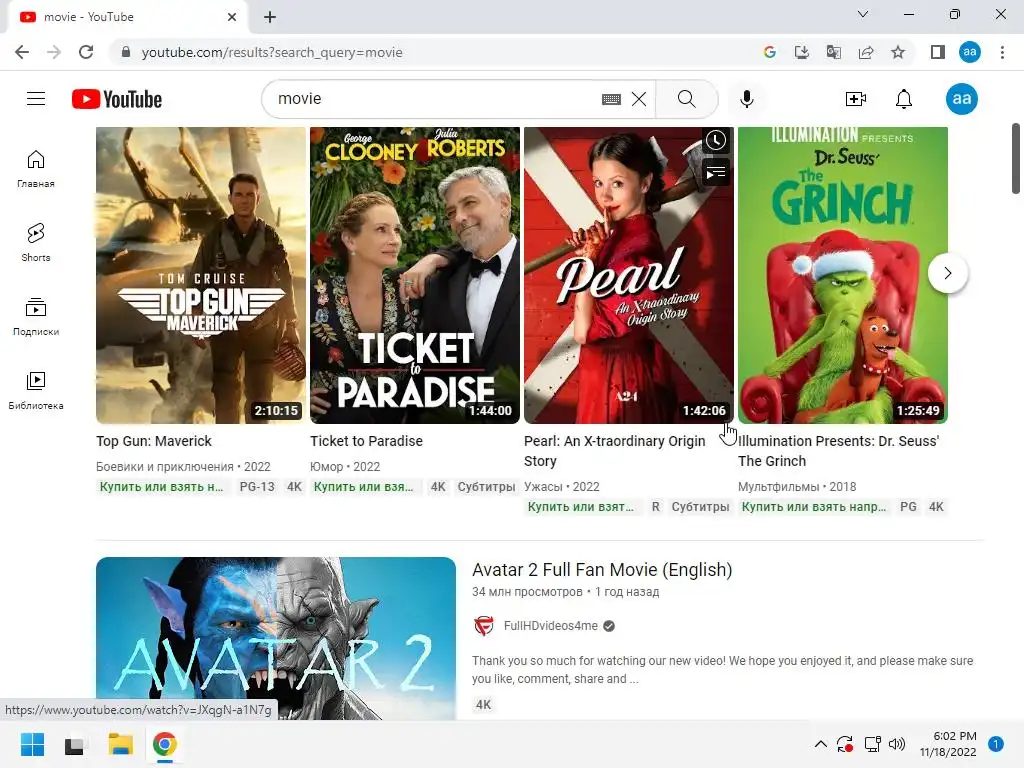Viewport: 1024px width, 768px height.
Task: Translate this page icon in address bar
Action: click(x=833, y=52)
